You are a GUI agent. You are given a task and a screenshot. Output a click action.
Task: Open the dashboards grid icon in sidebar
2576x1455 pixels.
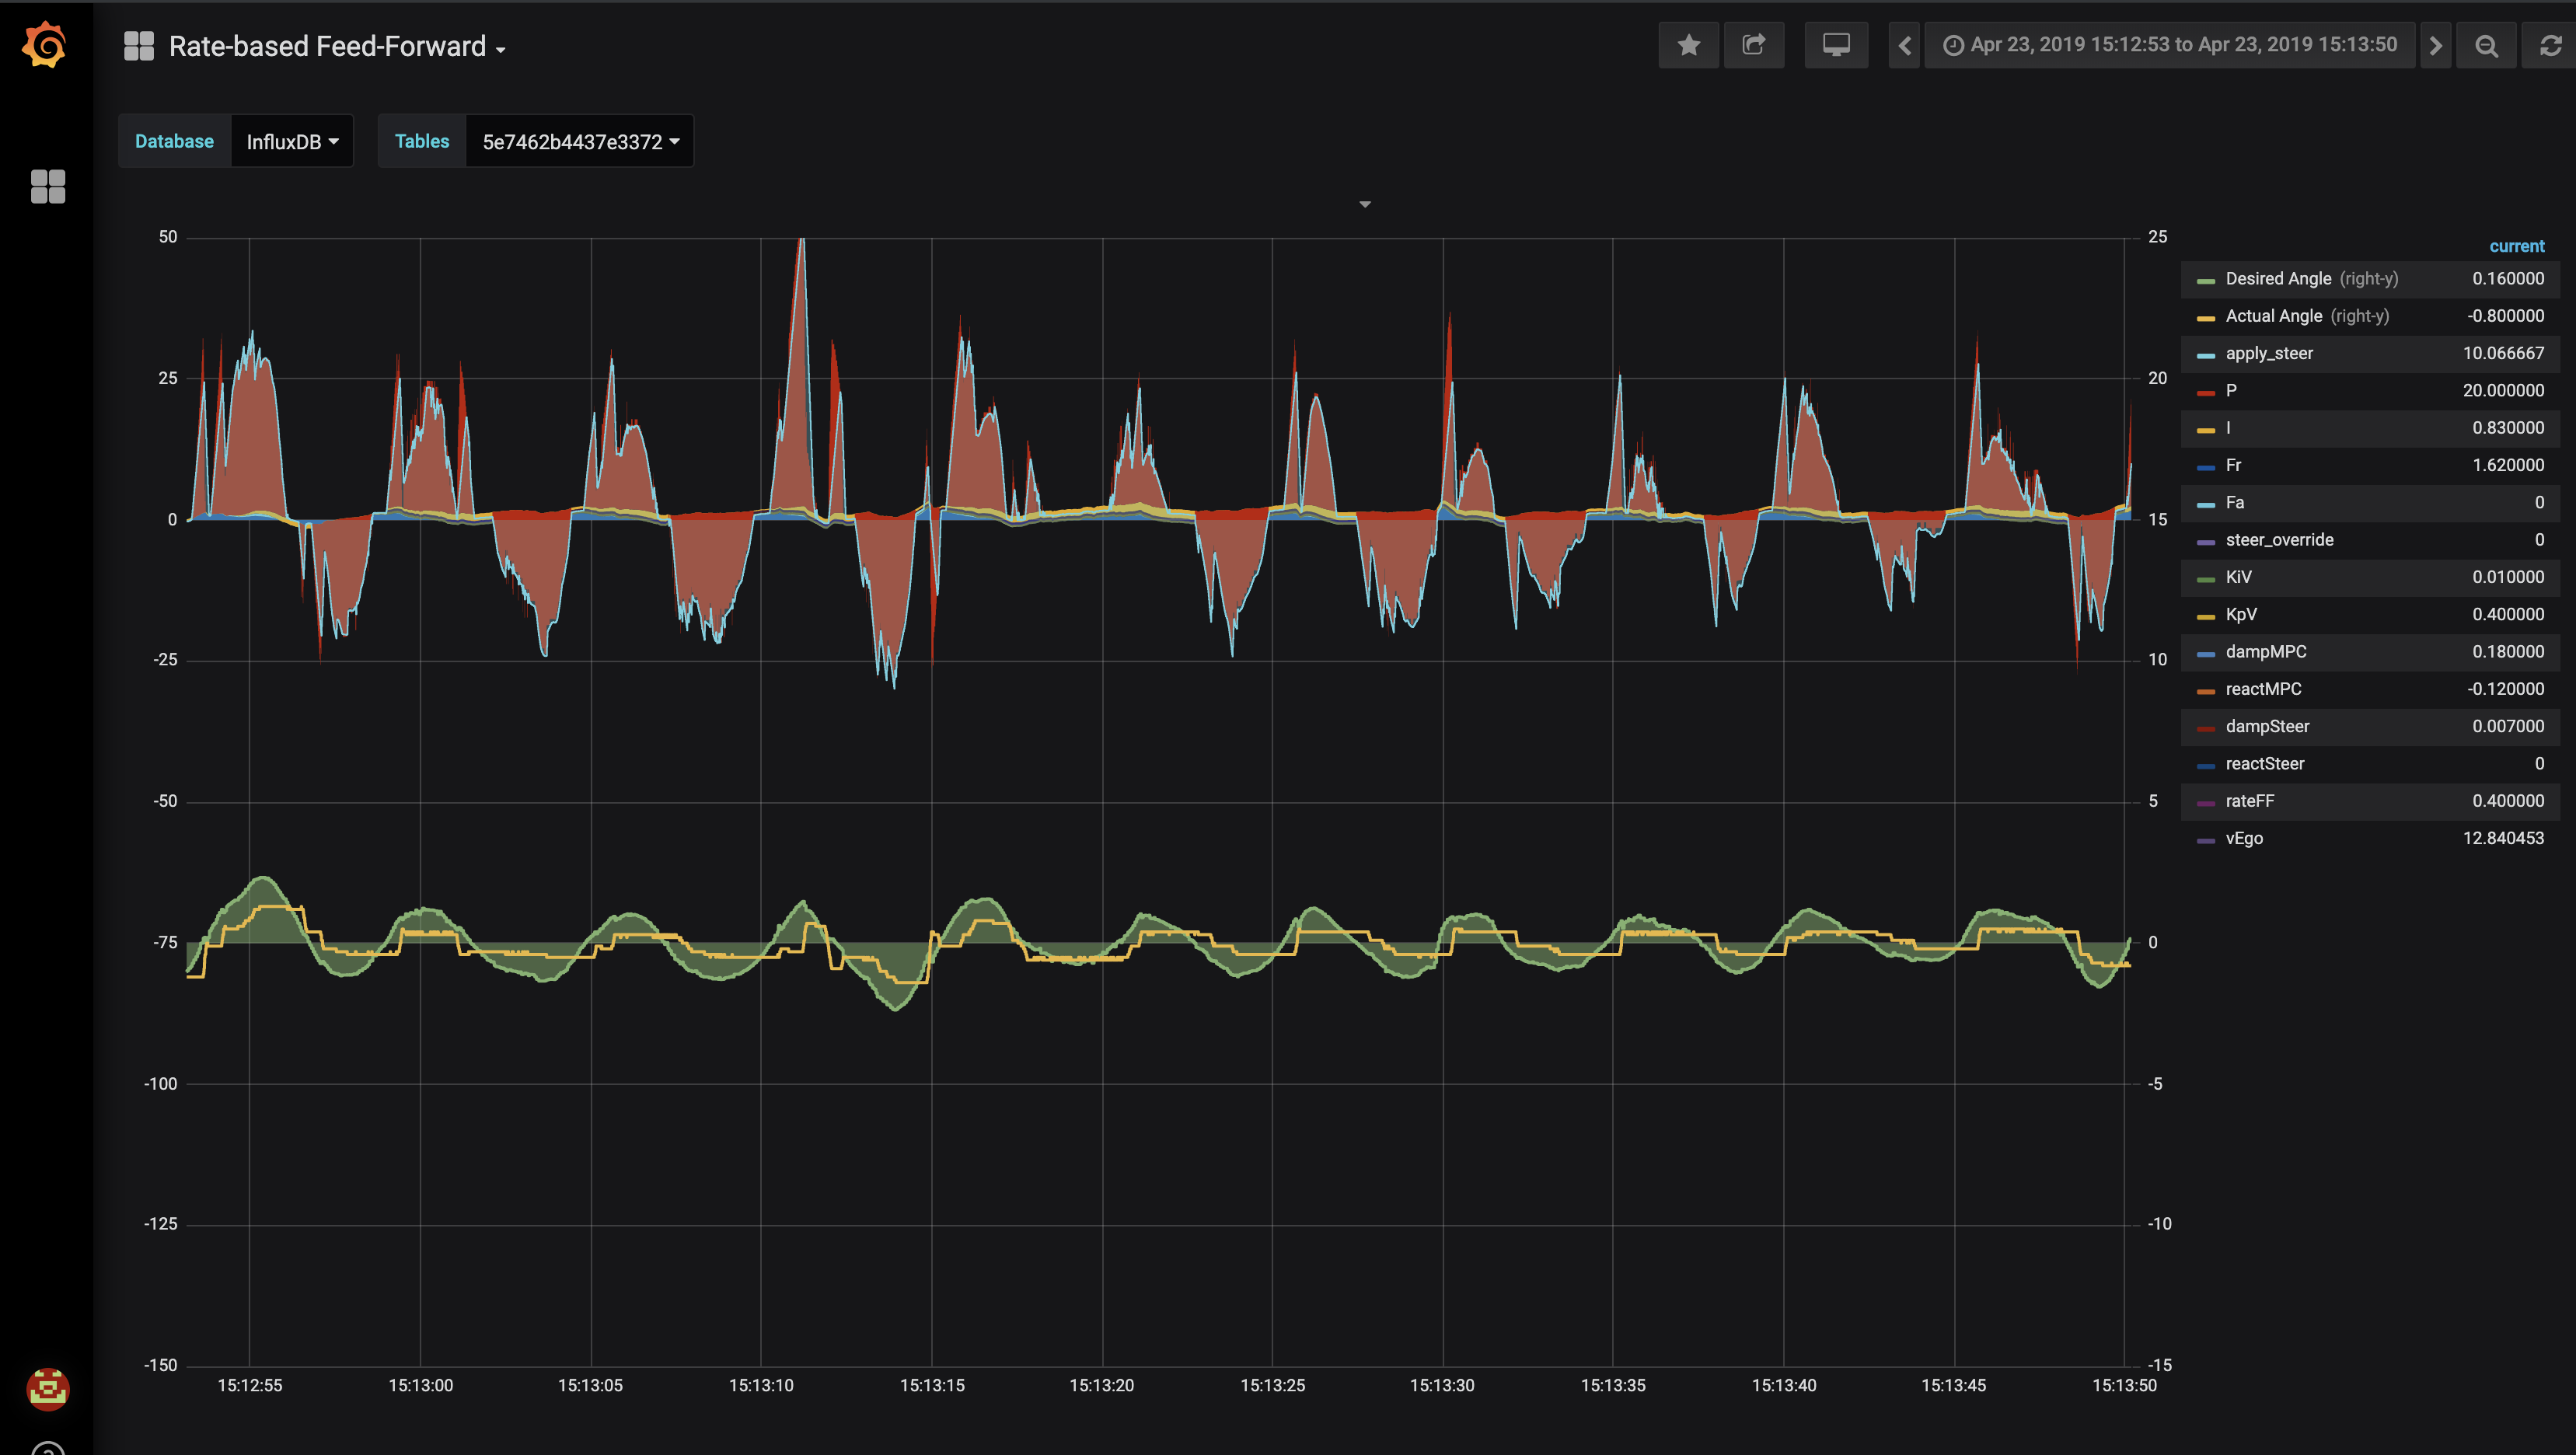point(48,186)
